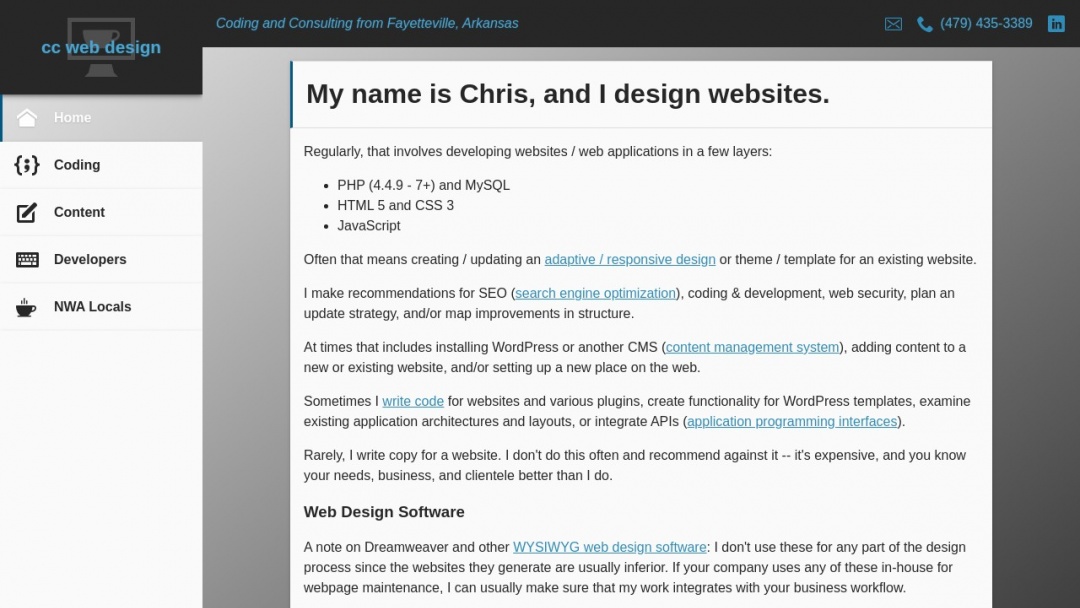
Task: Click the application programming interfaces link
Action: click(791, 421)
